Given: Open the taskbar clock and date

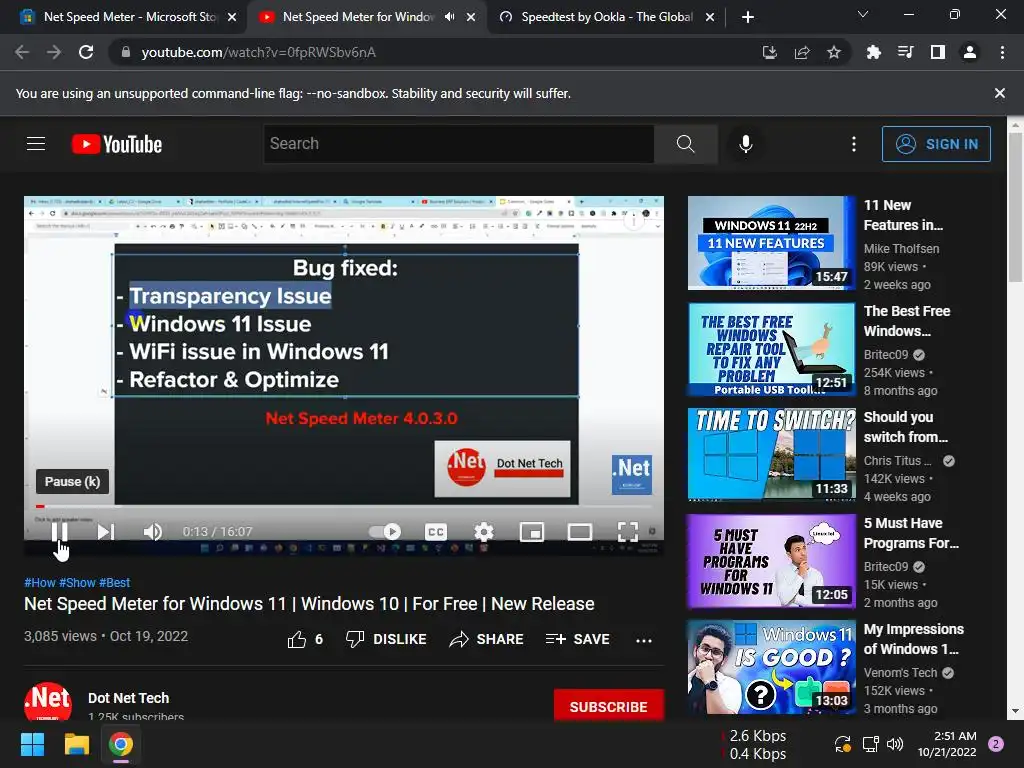Looking at the screenshot, I should pos(948,744).
